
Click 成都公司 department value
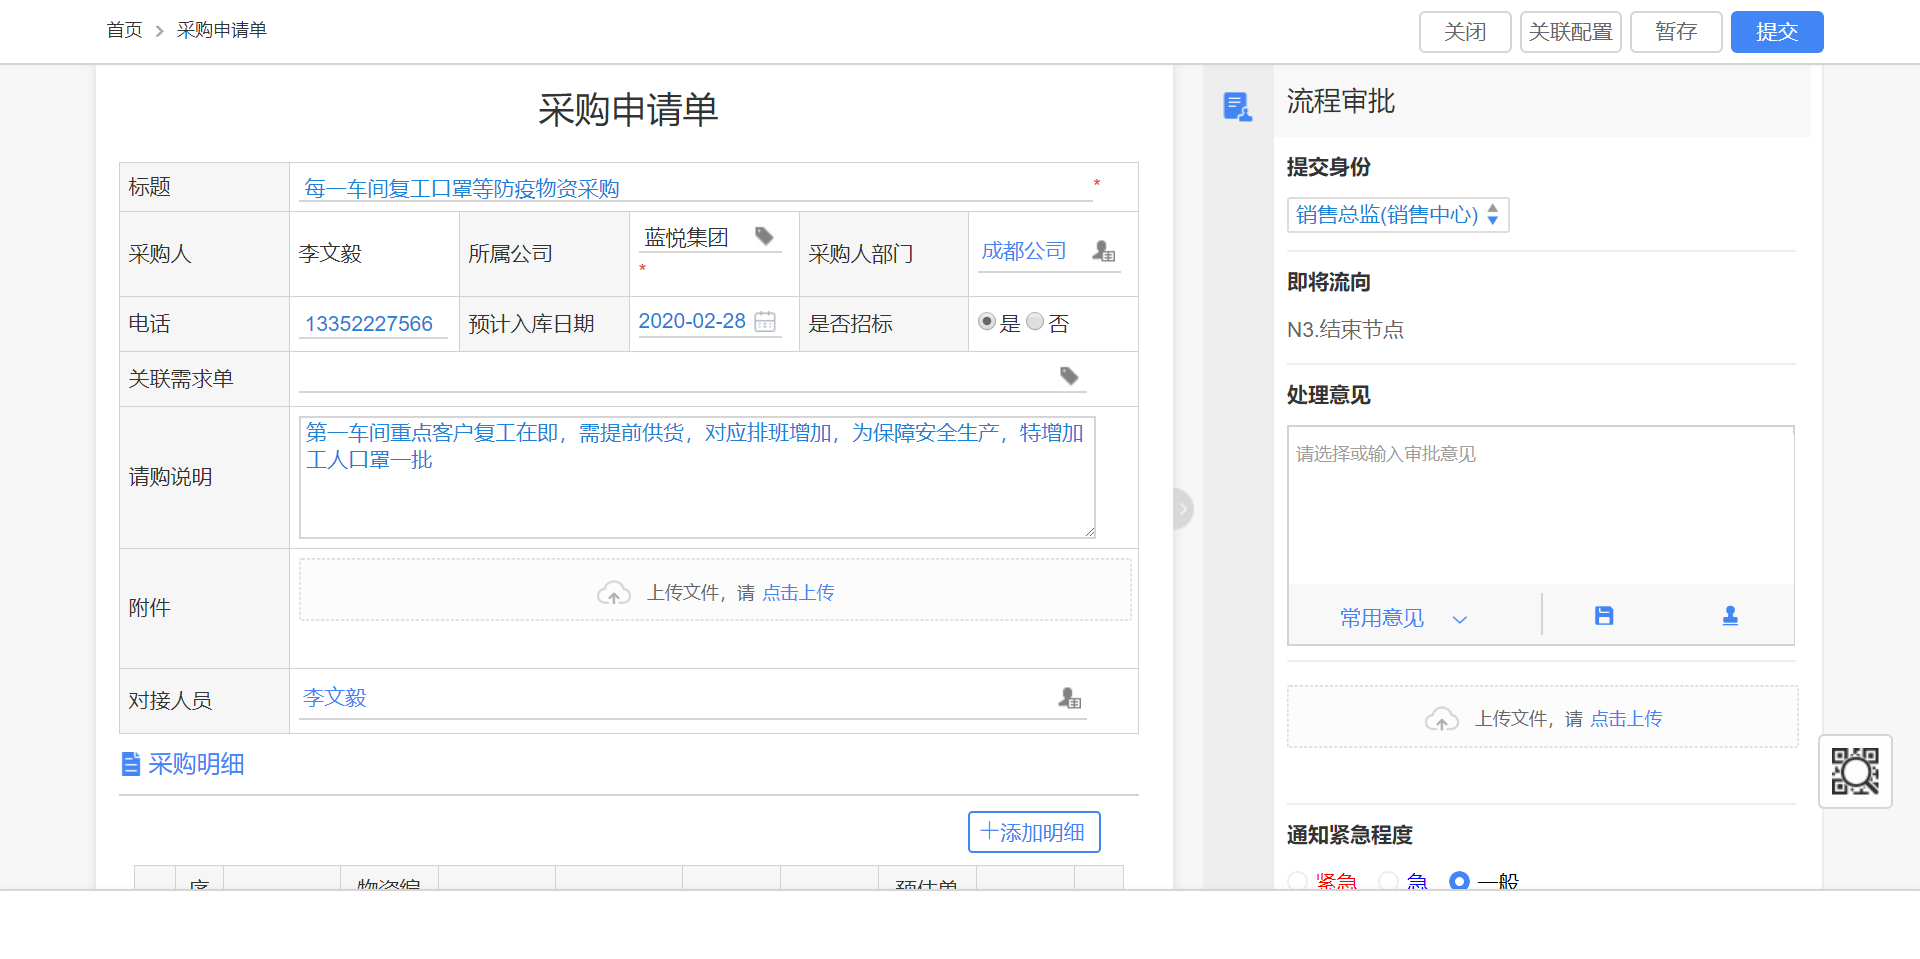(1024, 251)
